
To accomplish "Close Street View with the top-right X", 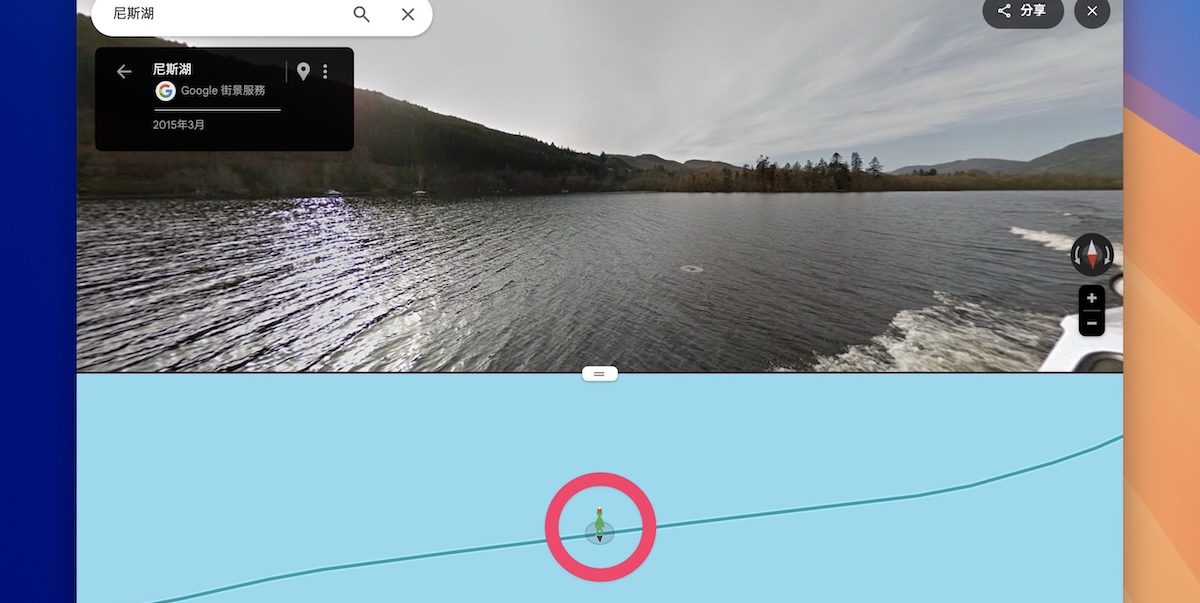I will [x=1092, y=11].
